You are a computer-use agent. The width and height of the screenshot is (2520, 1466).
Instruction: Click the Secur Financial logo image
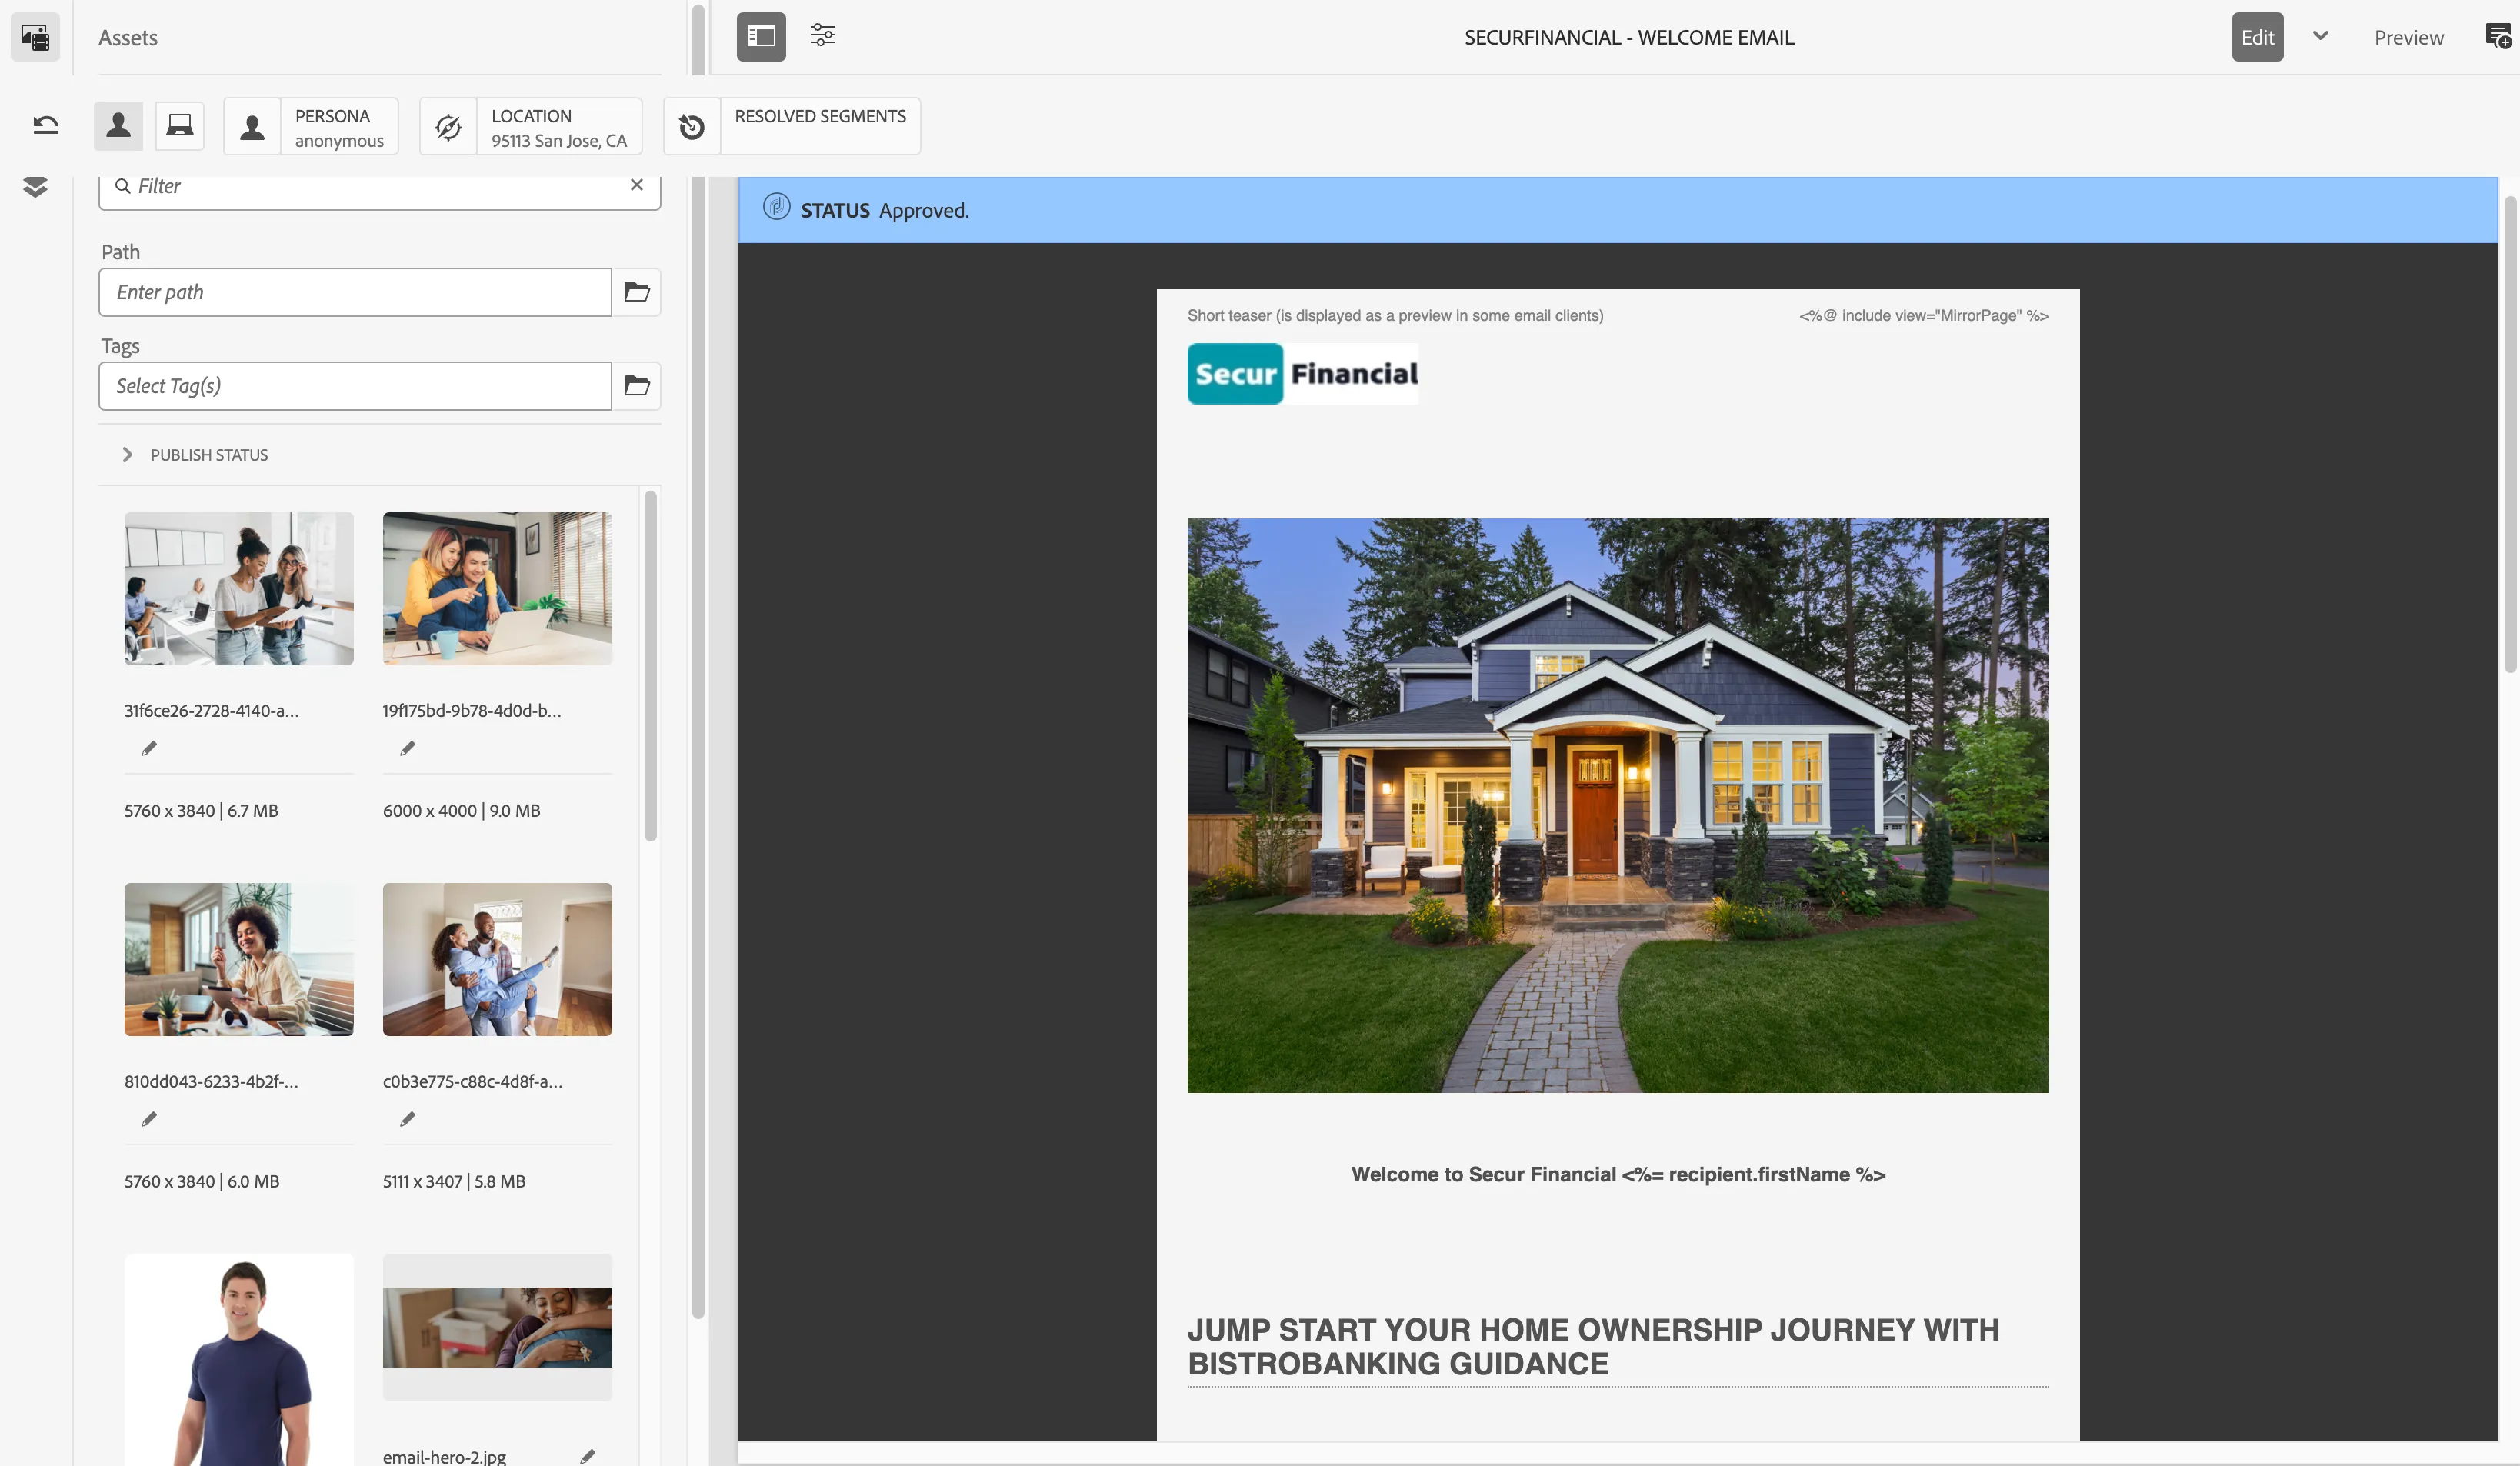tap(1302, 374)
